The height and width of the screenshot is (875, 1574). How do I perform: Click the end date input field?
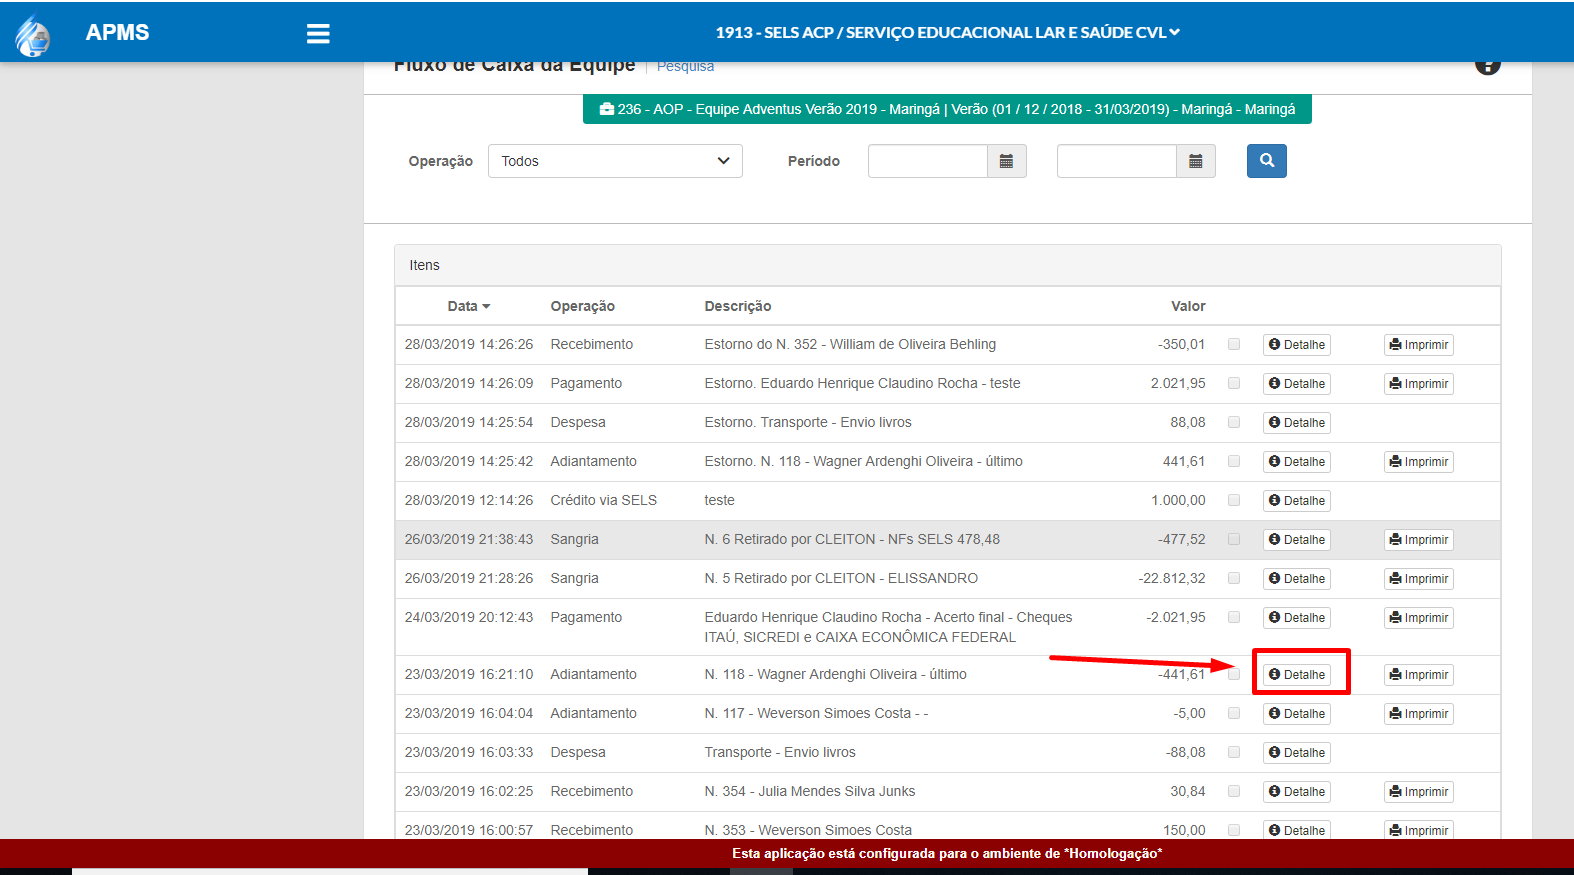(x=1117, y=161)
